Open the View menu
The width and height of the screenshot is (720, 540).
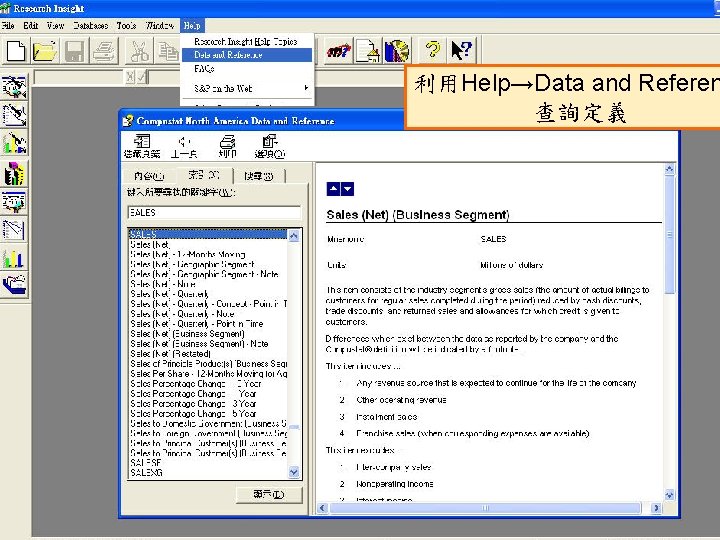(55, 26)
